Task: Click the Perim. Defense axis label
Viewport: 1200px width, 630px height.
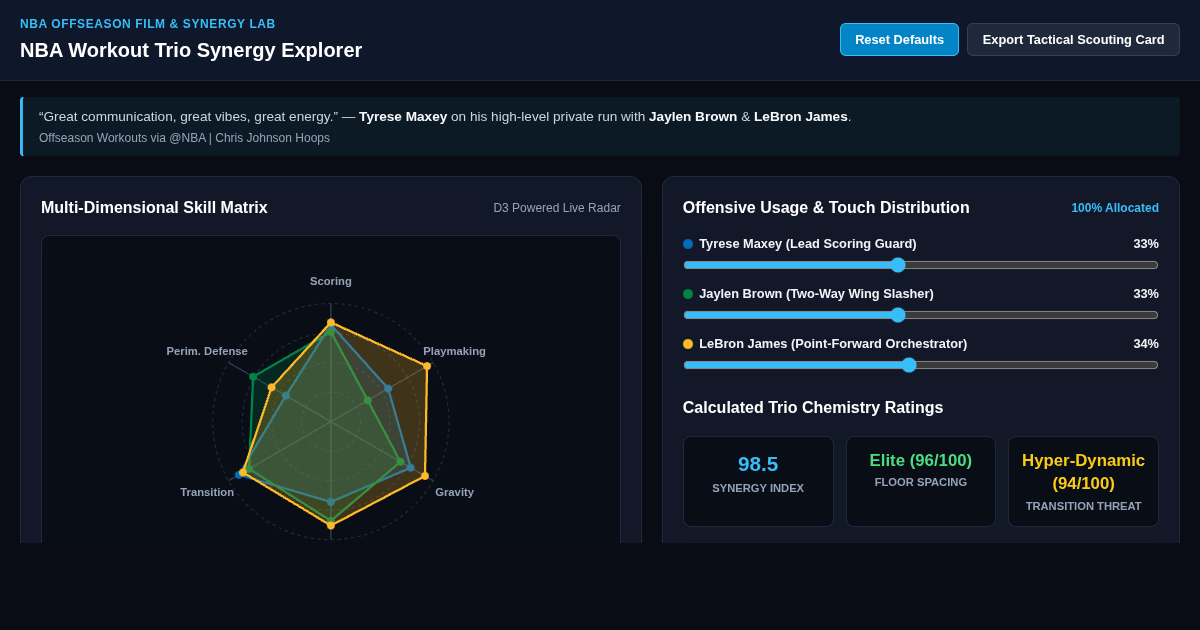Action: pyautogui.click(x=207, y=351)
